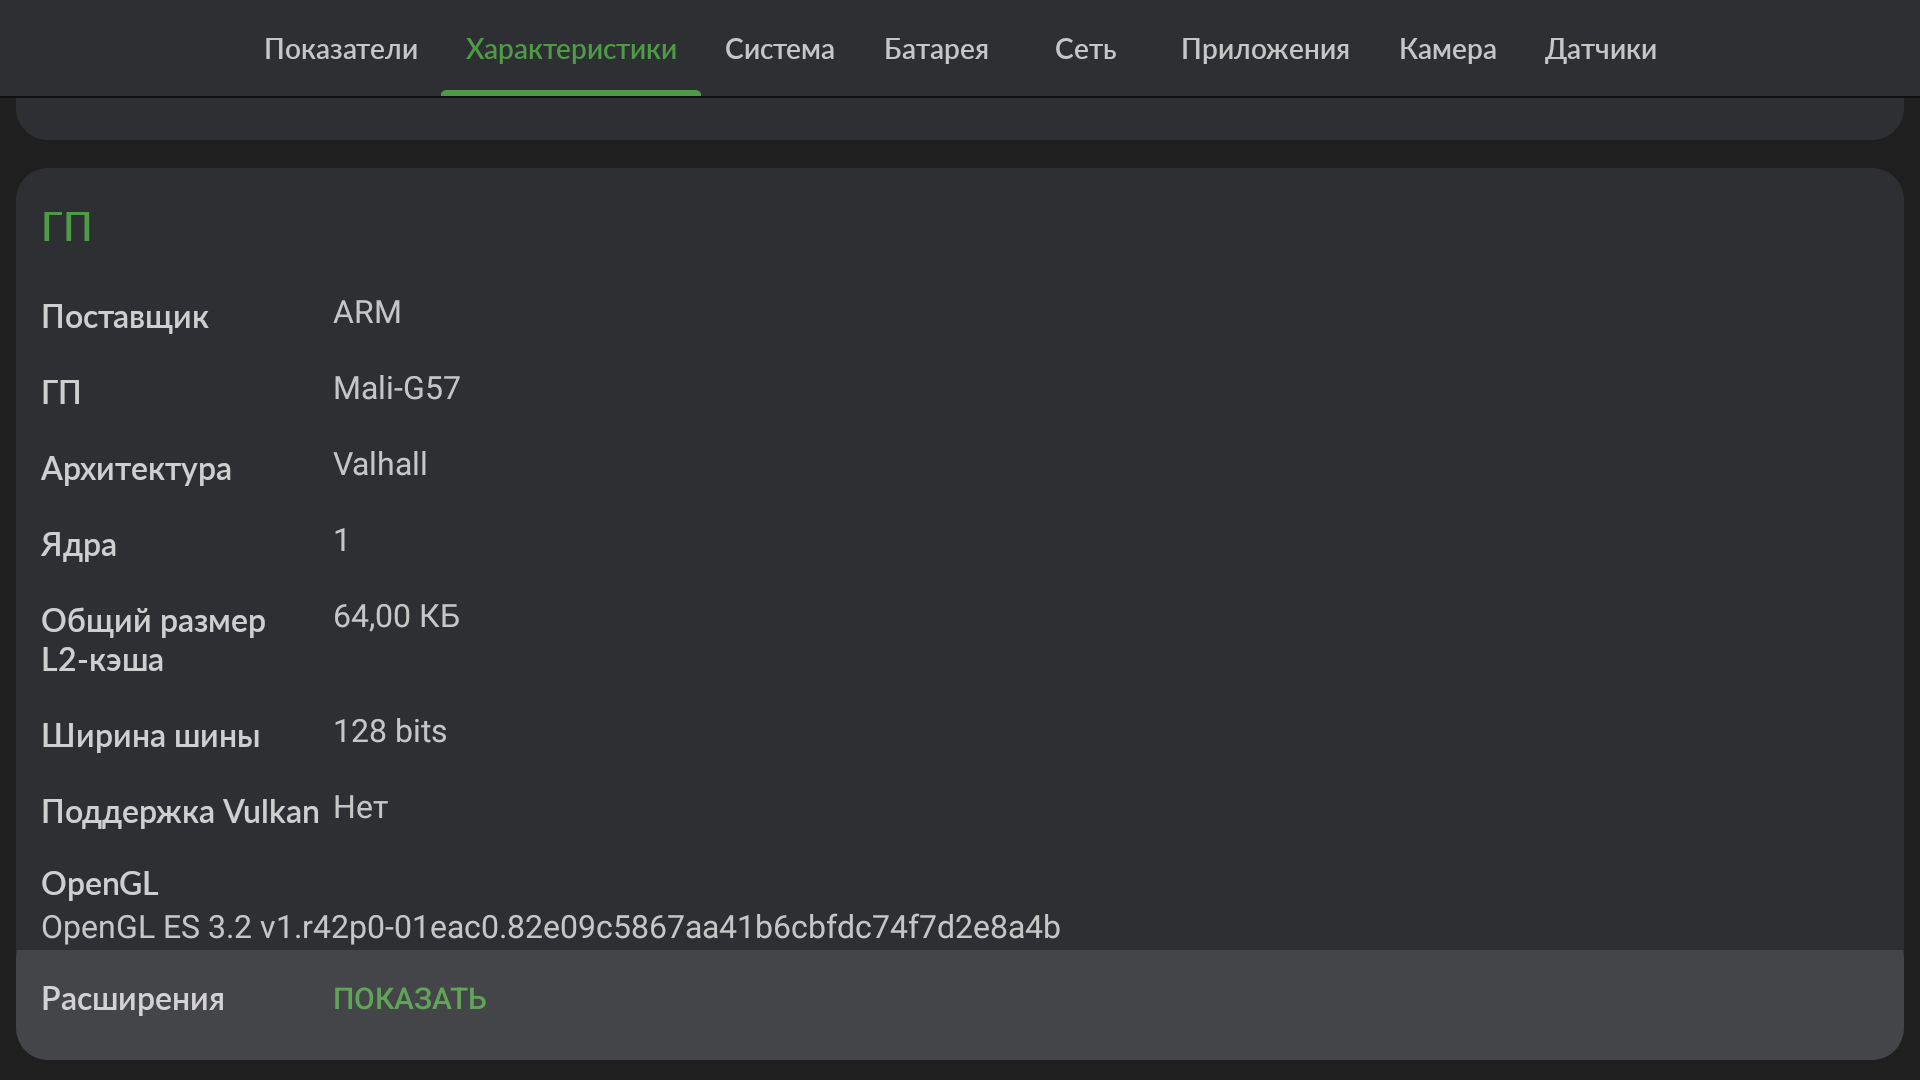Open the Датчики tab
The image size is (1920, 1080).
click(1600, 49)
